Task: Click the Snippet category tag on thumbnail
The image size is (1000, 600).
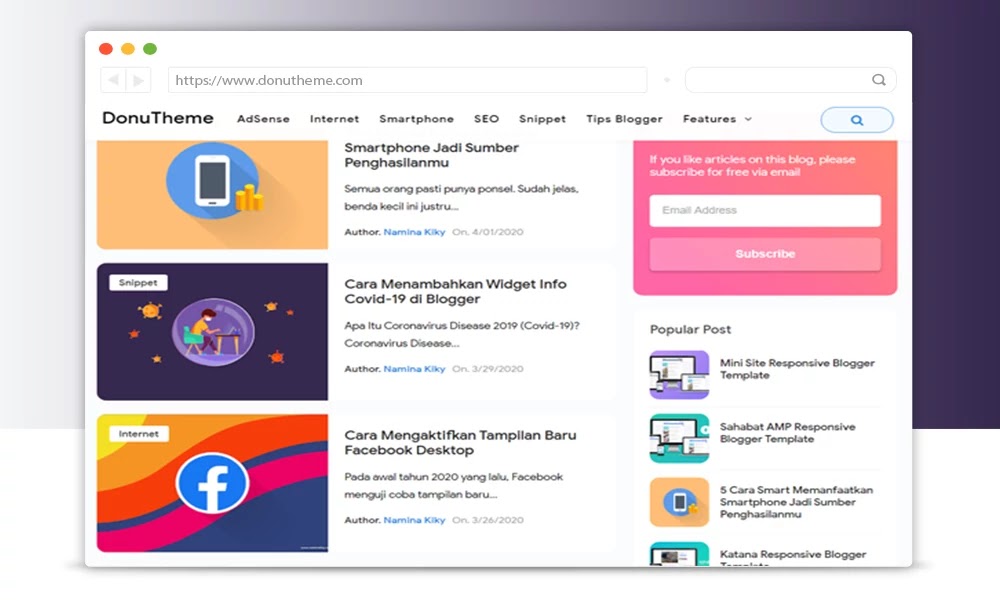Action: [138, 282]
